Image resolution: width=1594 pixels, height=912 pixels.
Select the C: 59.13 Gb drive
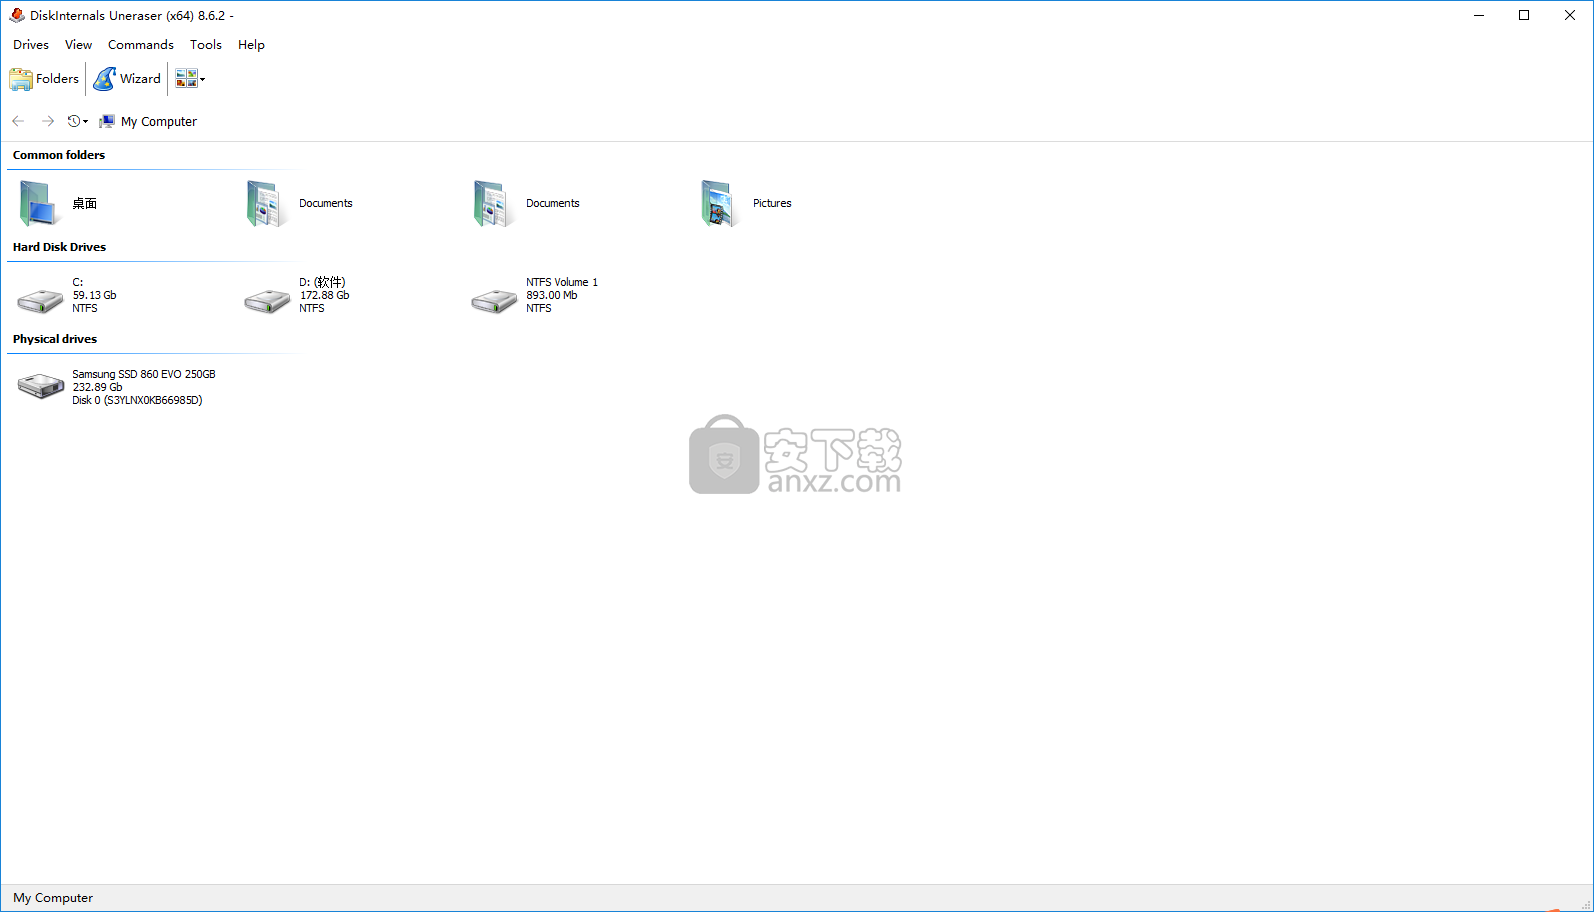(41, 298)
